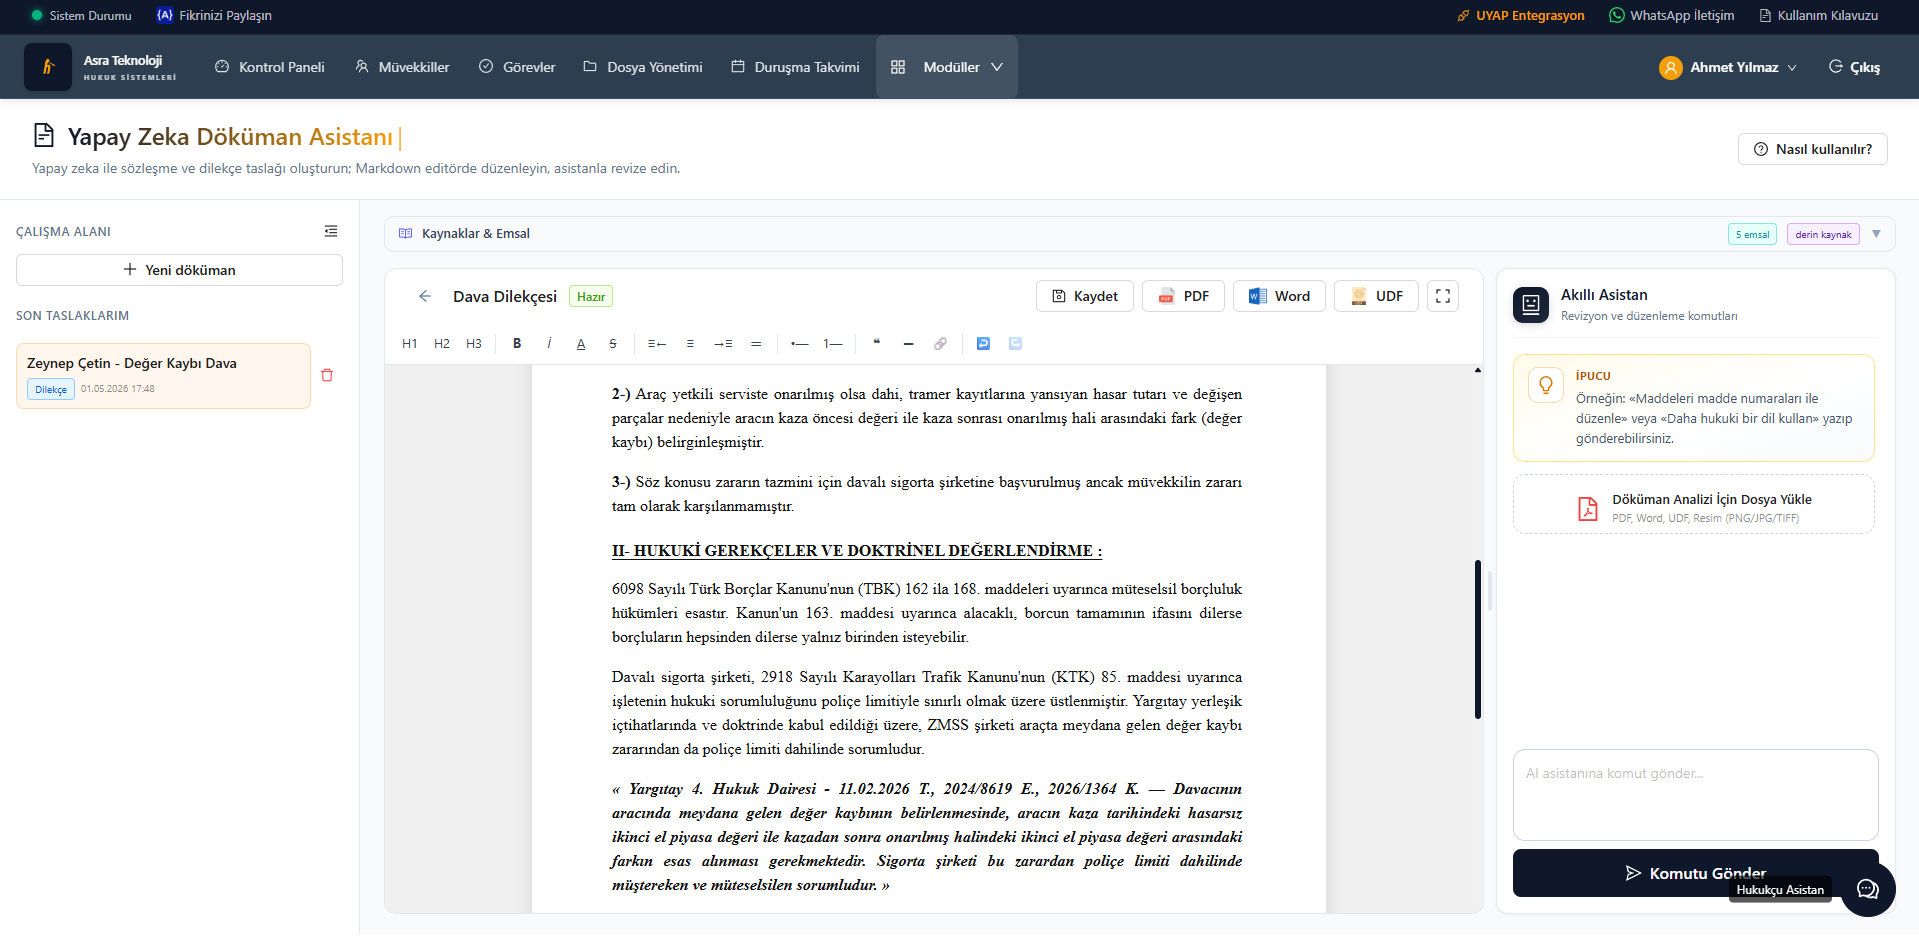1919x938 pixels.
Task: Collapse the Çalışma Alanı sidebar
Action: point(331,231)
